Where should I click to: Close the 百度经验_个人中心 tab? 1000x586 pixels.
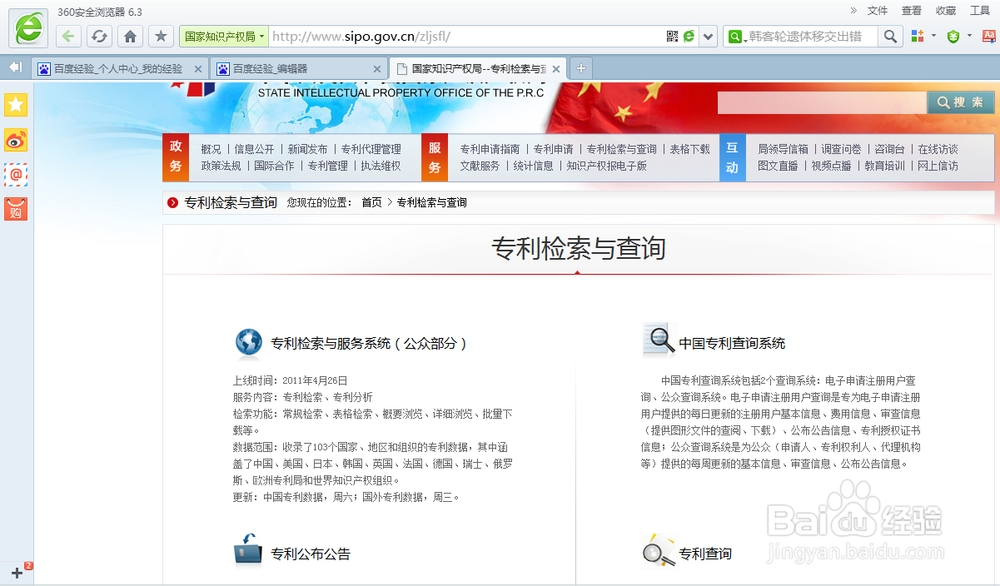[x=198, y=69]
